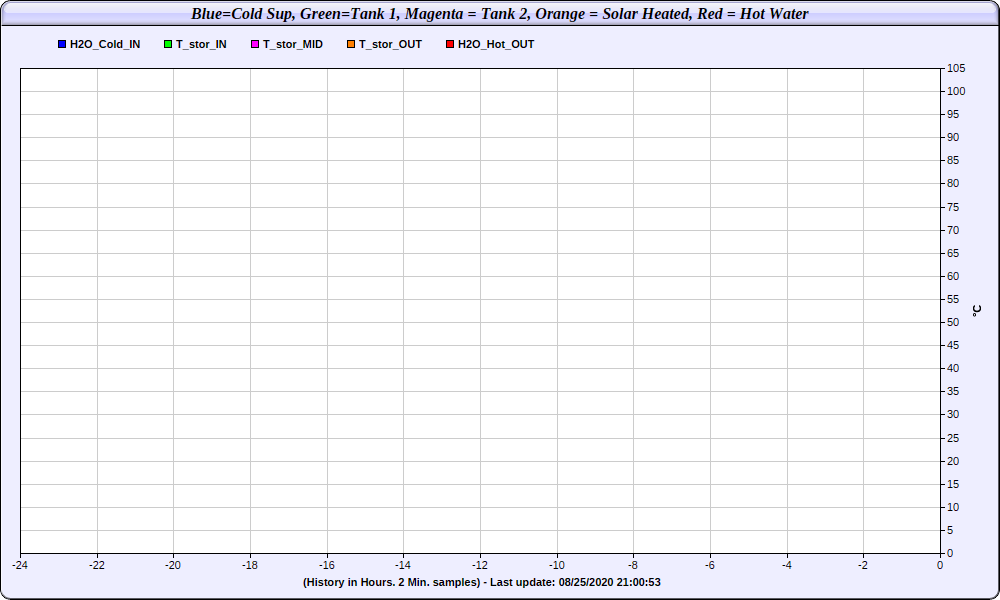
Task: Click the -8 hour axis tick label
Action: point(633,565)
